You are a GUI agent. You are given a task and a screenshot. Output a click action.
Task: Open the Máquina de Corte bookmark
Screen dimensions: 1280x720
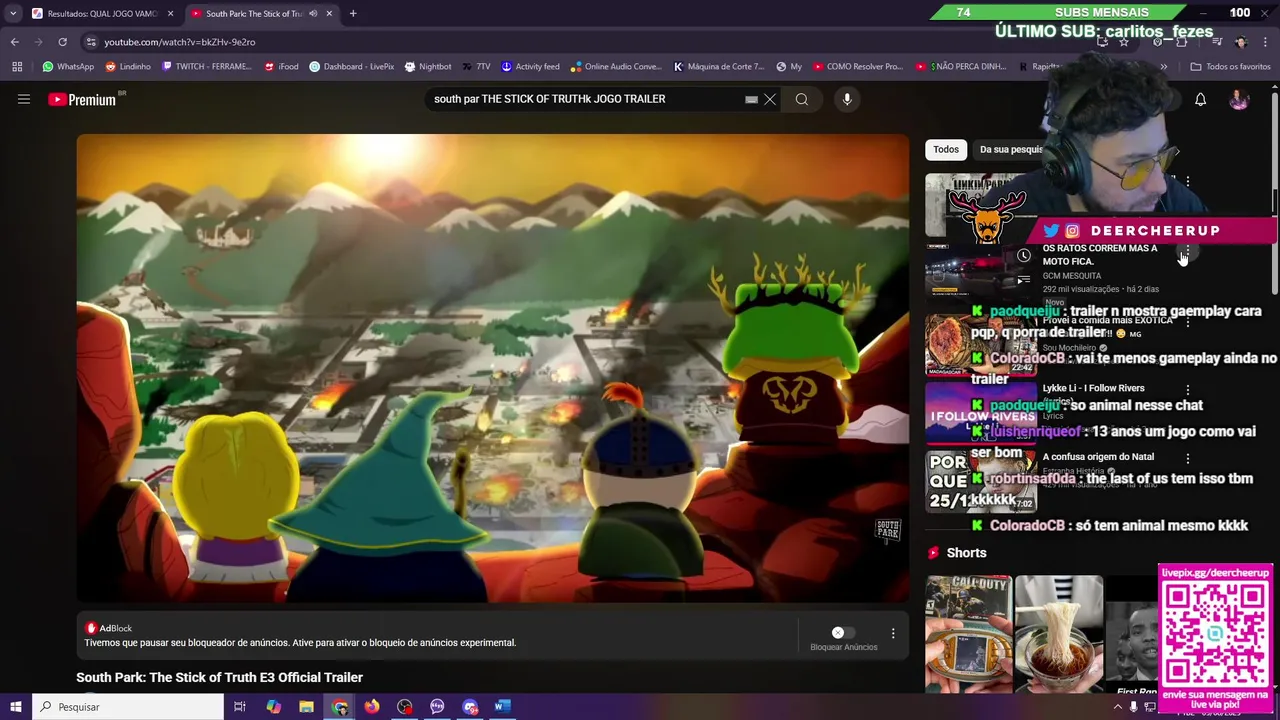719,67
